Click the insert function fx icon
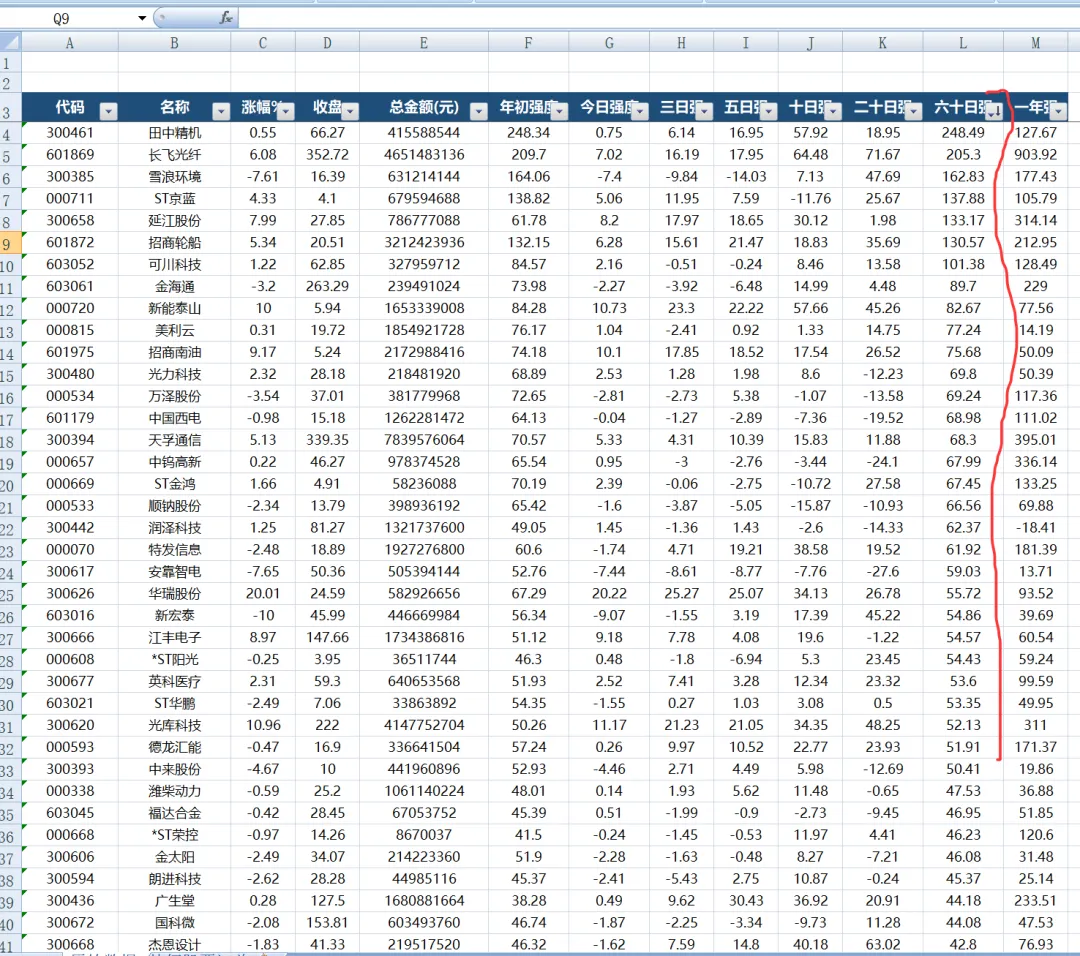 coord(225,18)
